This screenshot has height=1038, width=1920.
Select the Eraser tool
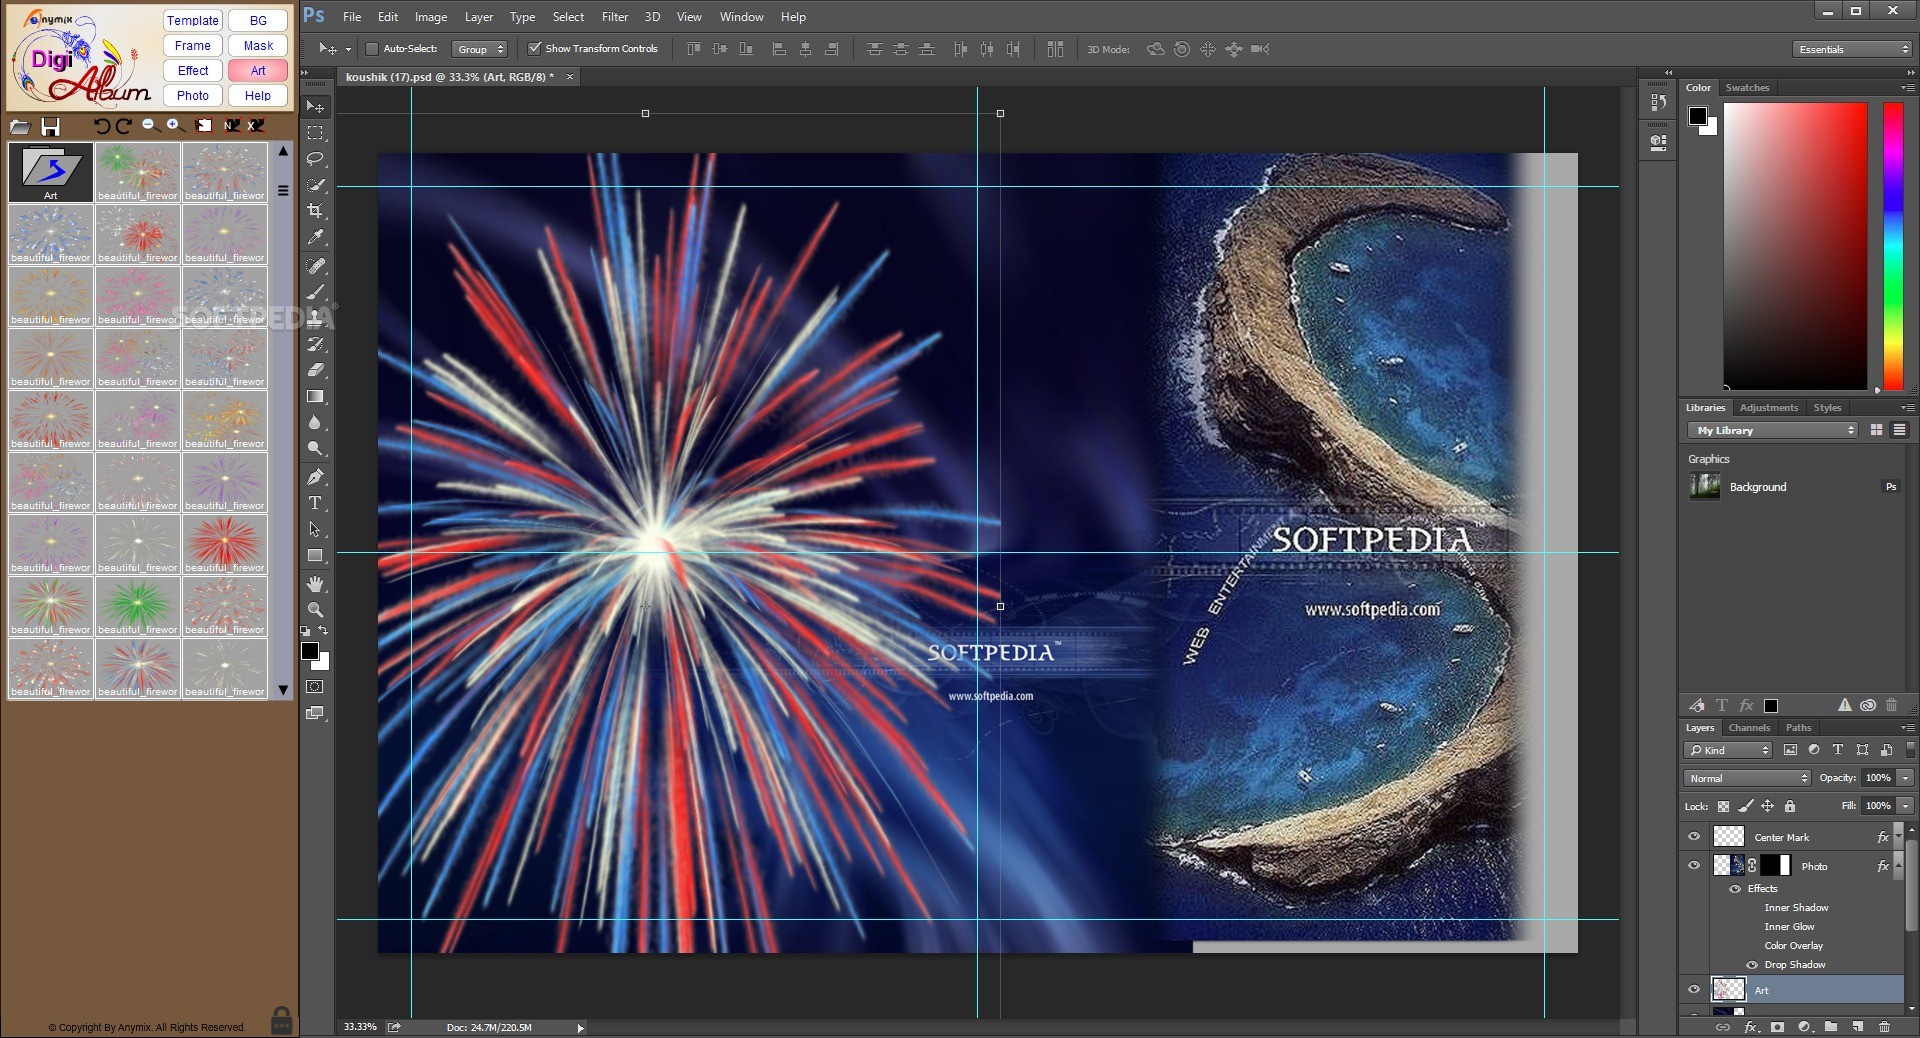click(315, 370)
